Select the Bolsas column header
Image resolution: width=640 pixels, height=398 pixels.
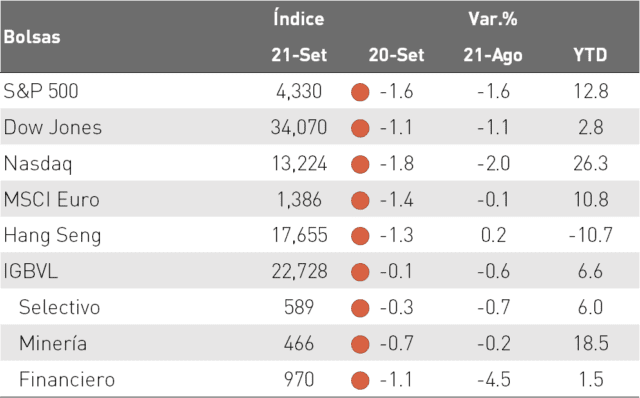pos(32,37)
